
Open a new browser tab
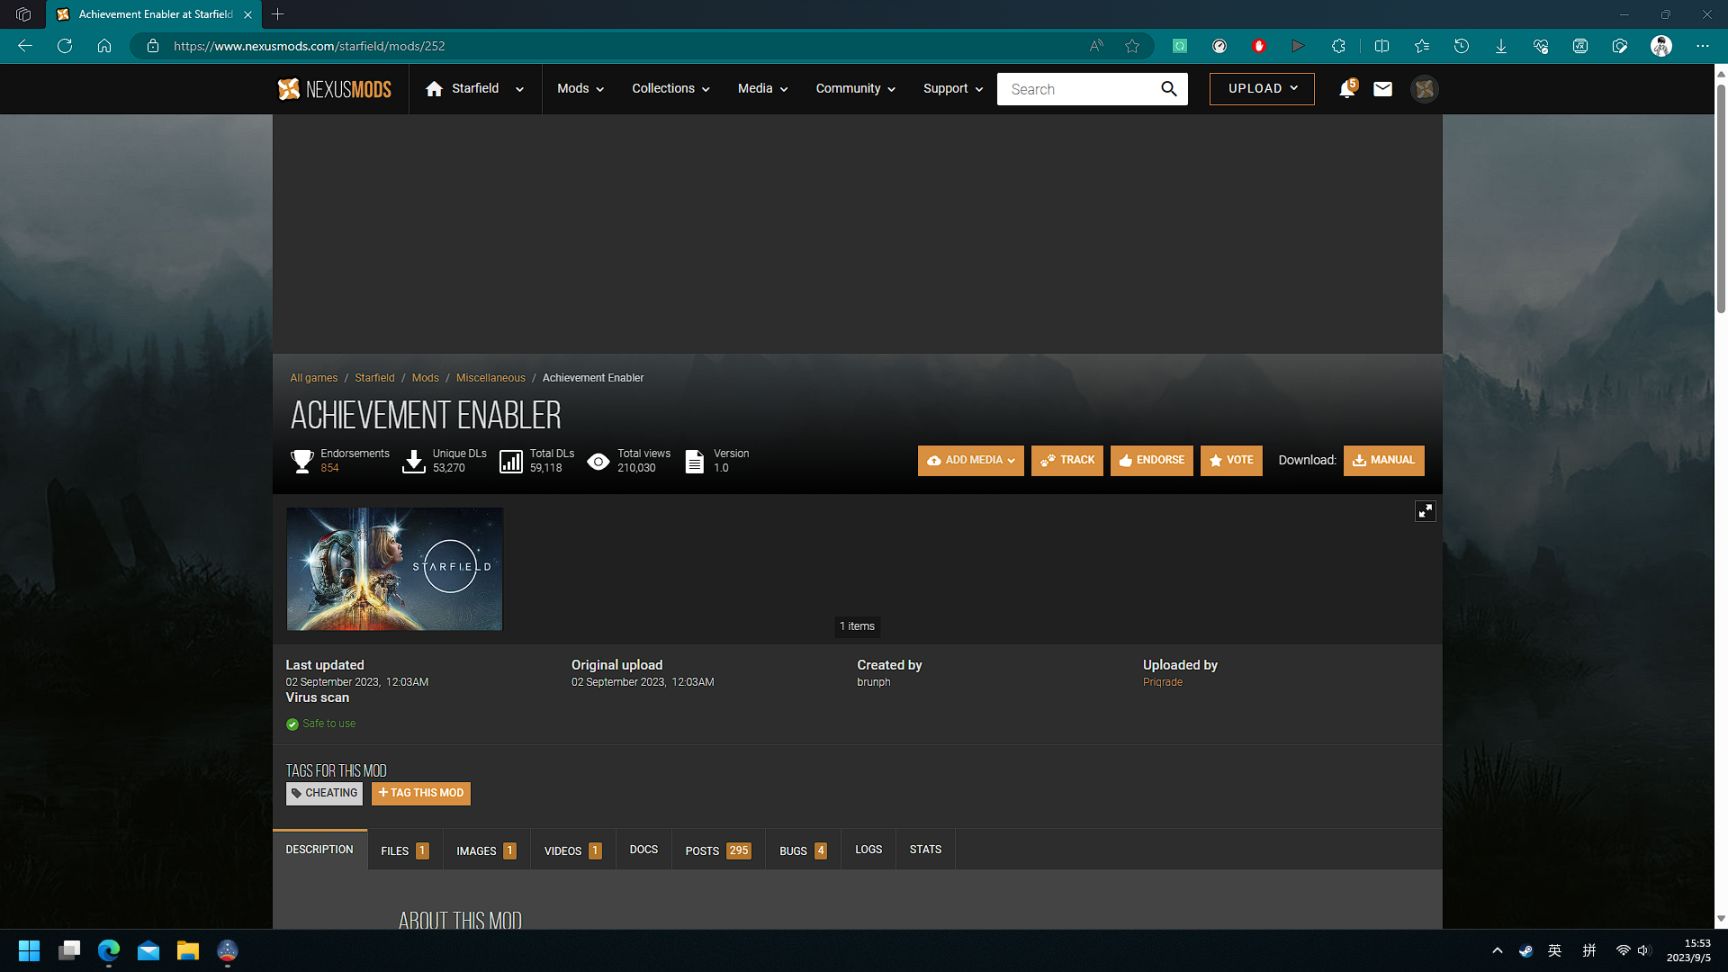278,14
